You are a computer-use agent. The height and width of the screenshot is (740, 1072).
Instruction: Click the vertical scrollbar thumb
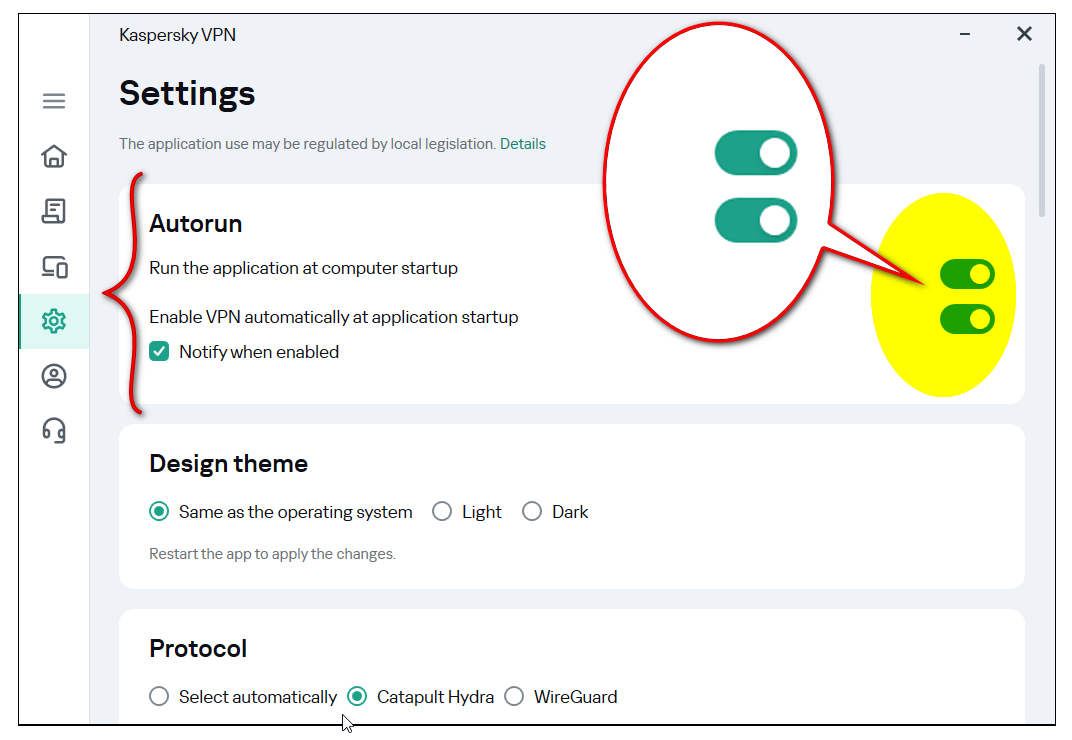(x=1041, y=140)
